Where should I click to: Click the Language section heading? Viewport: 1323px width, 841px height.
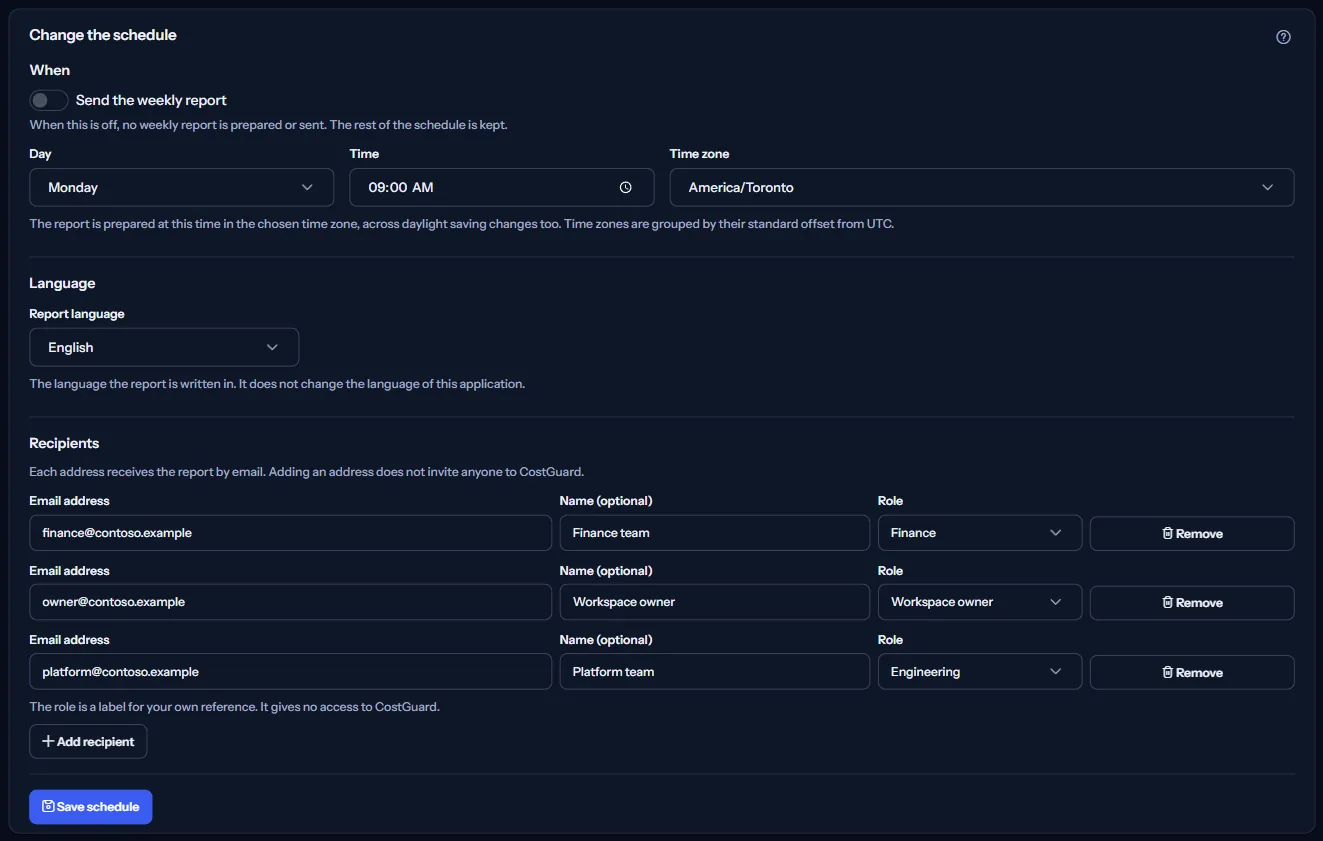click(x=62, y=283)
